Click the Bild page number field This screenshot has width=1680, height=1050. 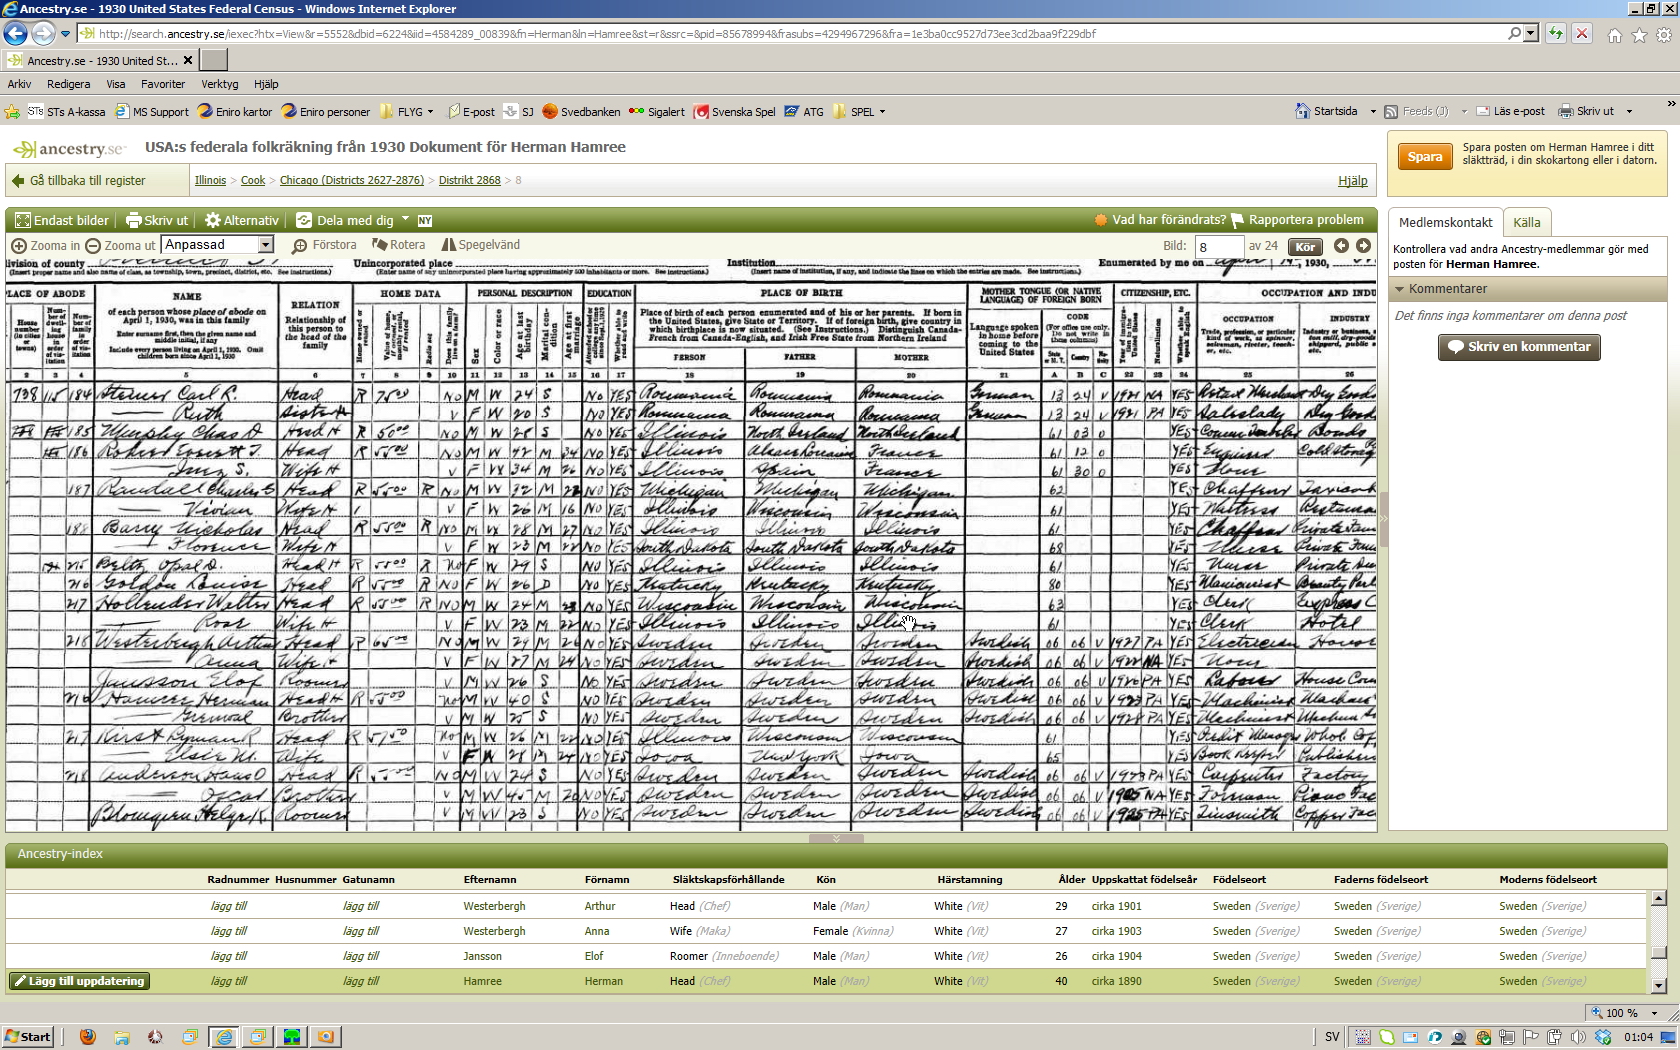(1218, 247)
